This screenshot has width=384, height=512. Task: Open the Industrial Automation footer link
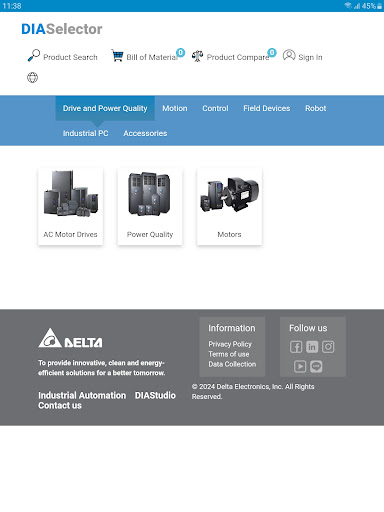coord(82,395)
